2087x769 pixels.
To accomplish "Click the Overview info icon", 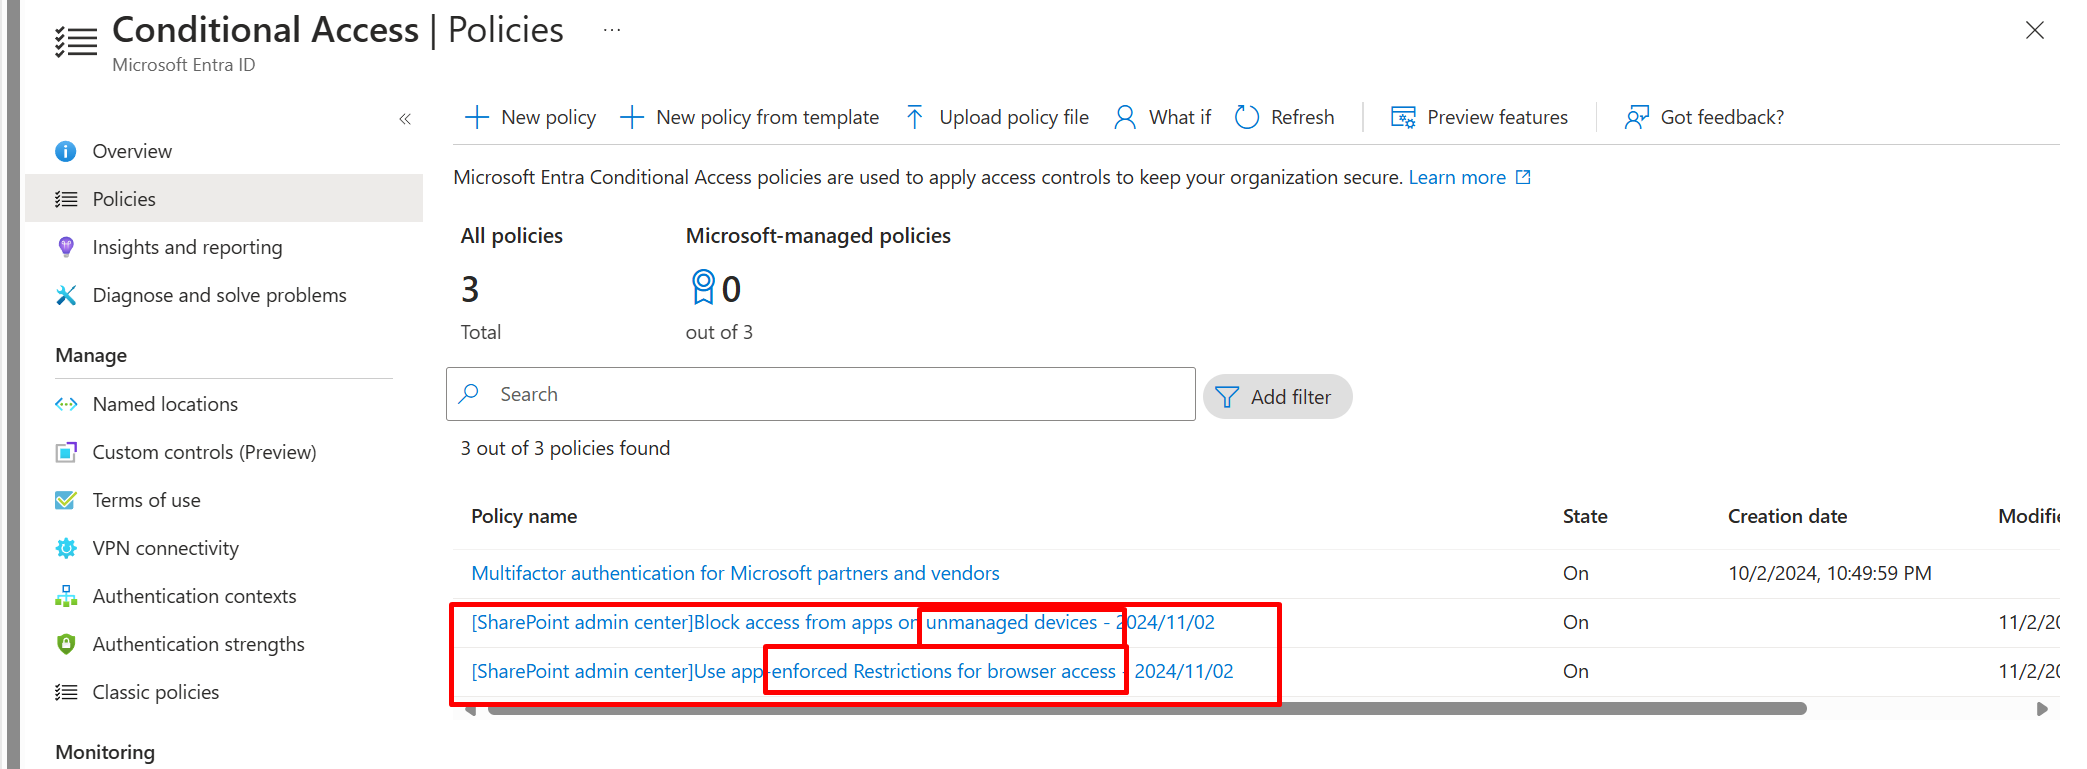I will (x=66, y=151).
